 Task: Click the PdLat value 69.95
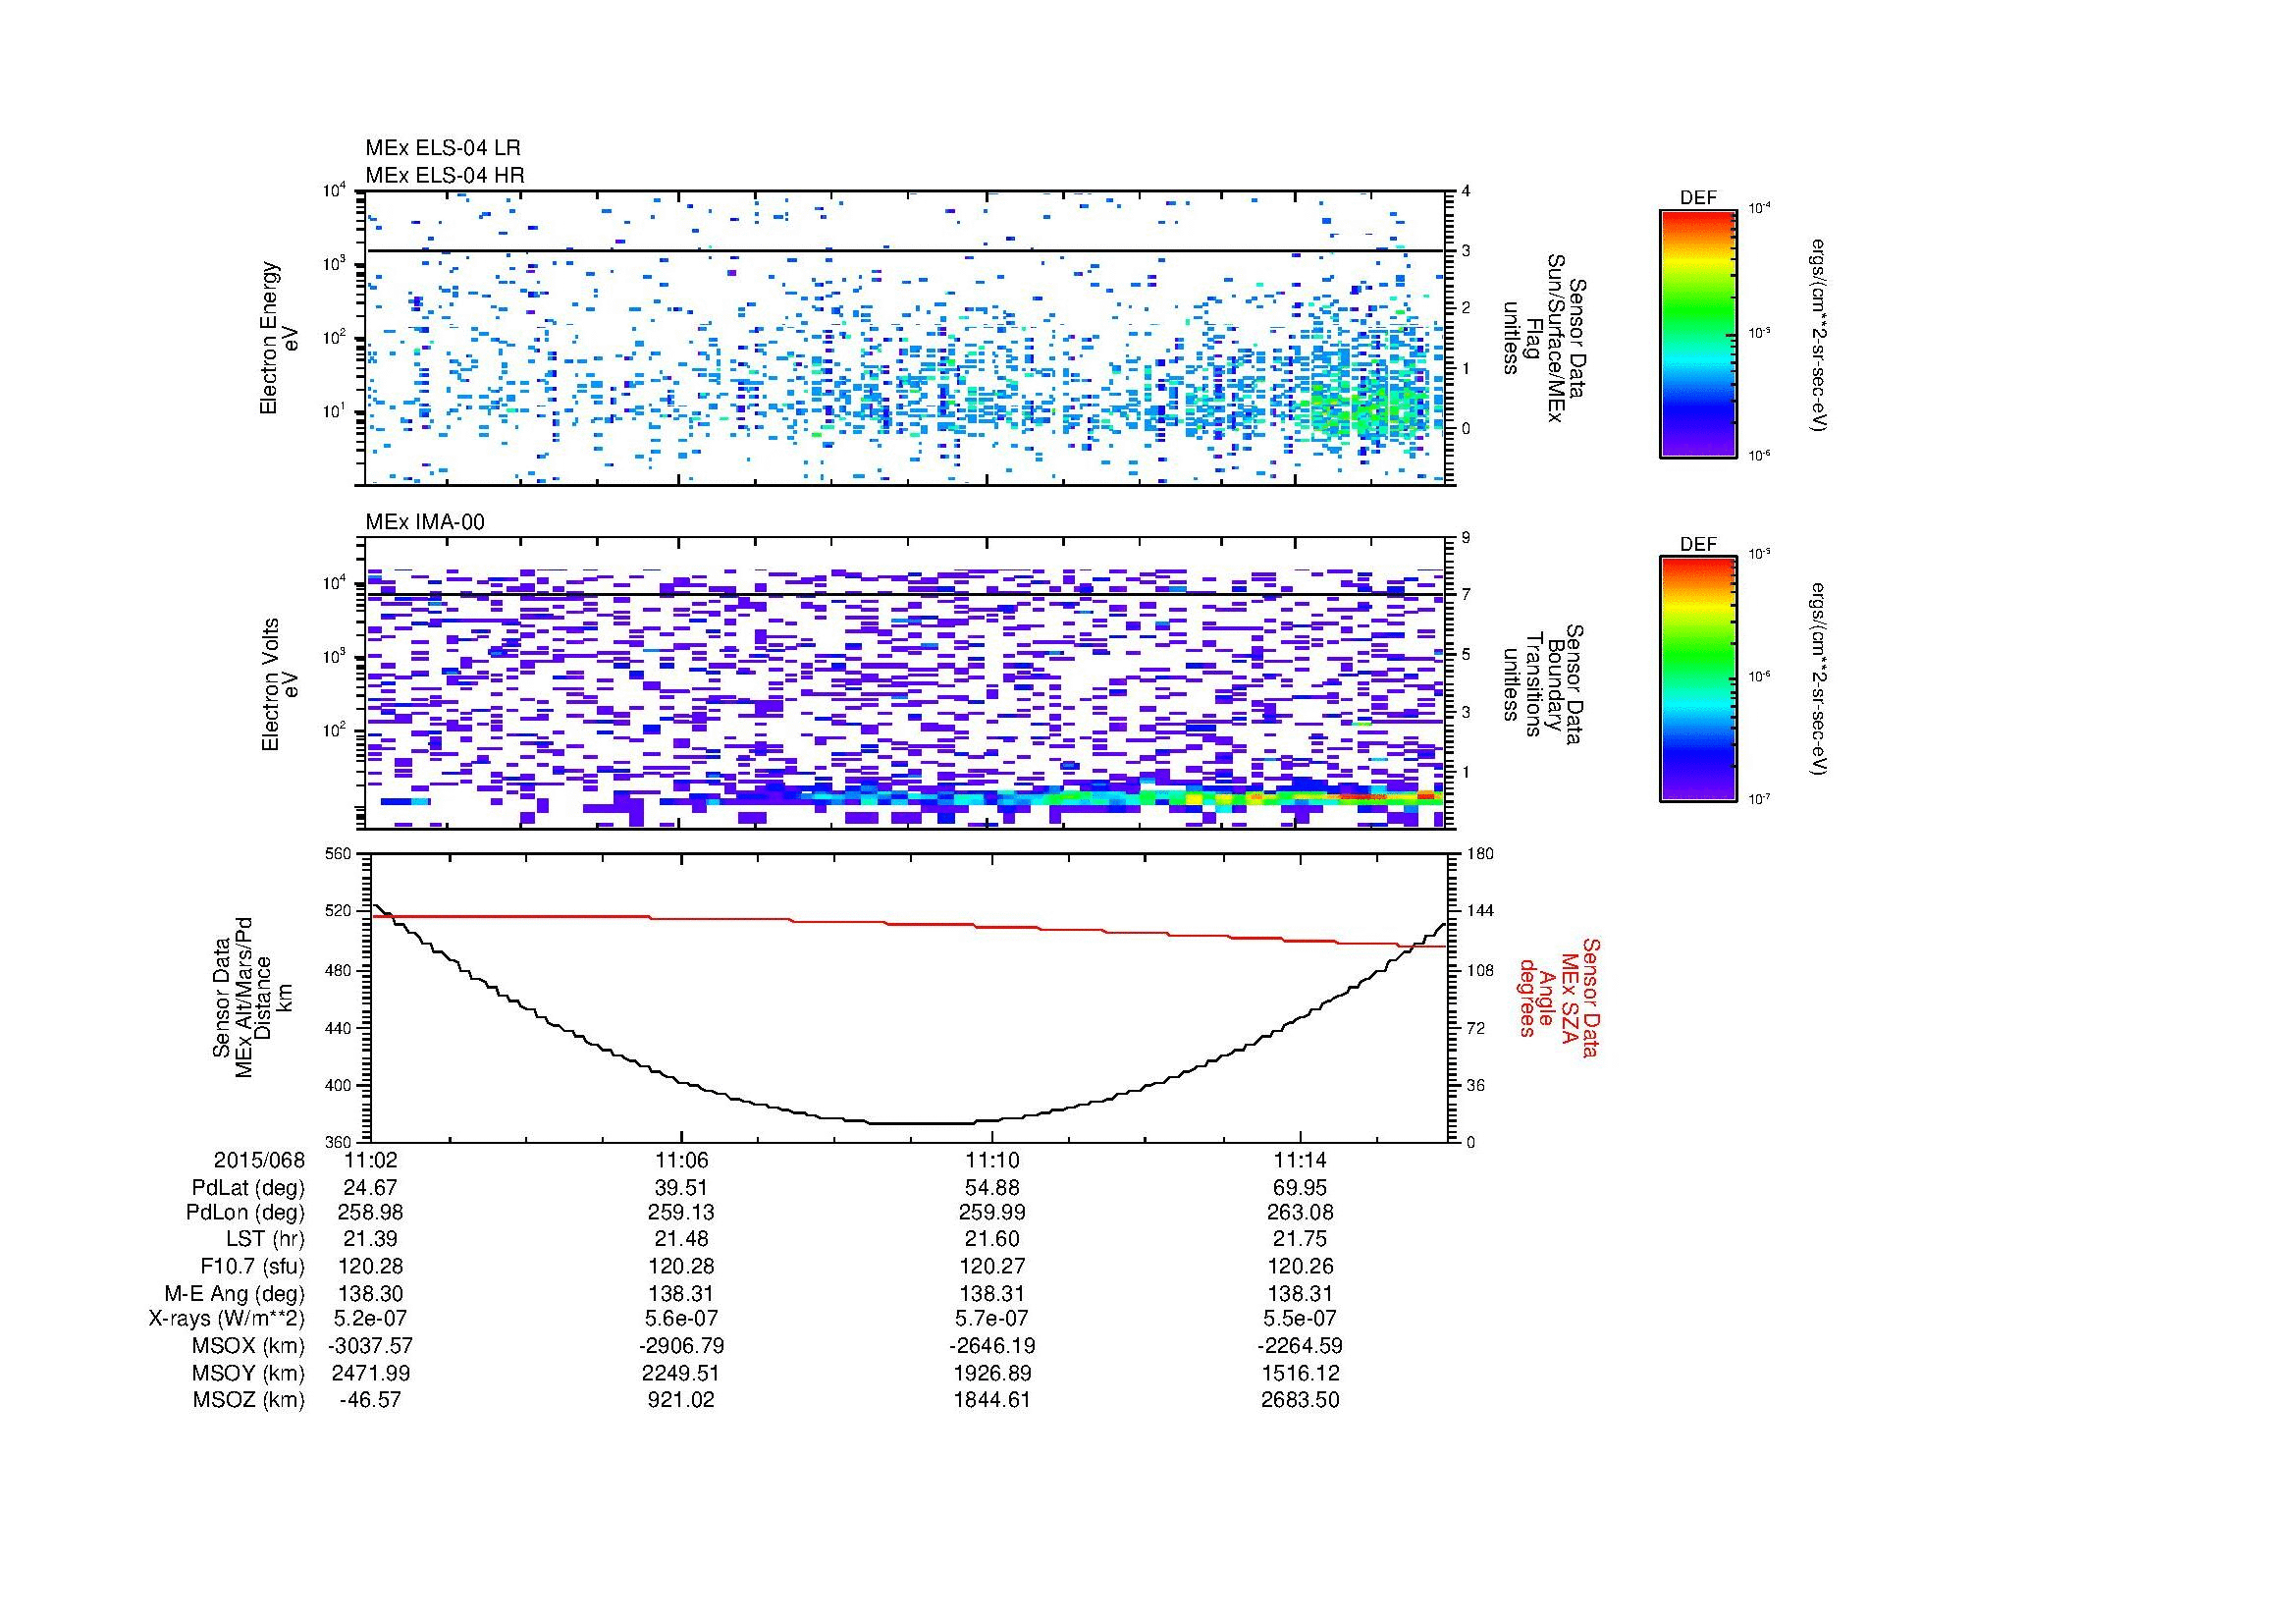(x=1300, y=1188)
